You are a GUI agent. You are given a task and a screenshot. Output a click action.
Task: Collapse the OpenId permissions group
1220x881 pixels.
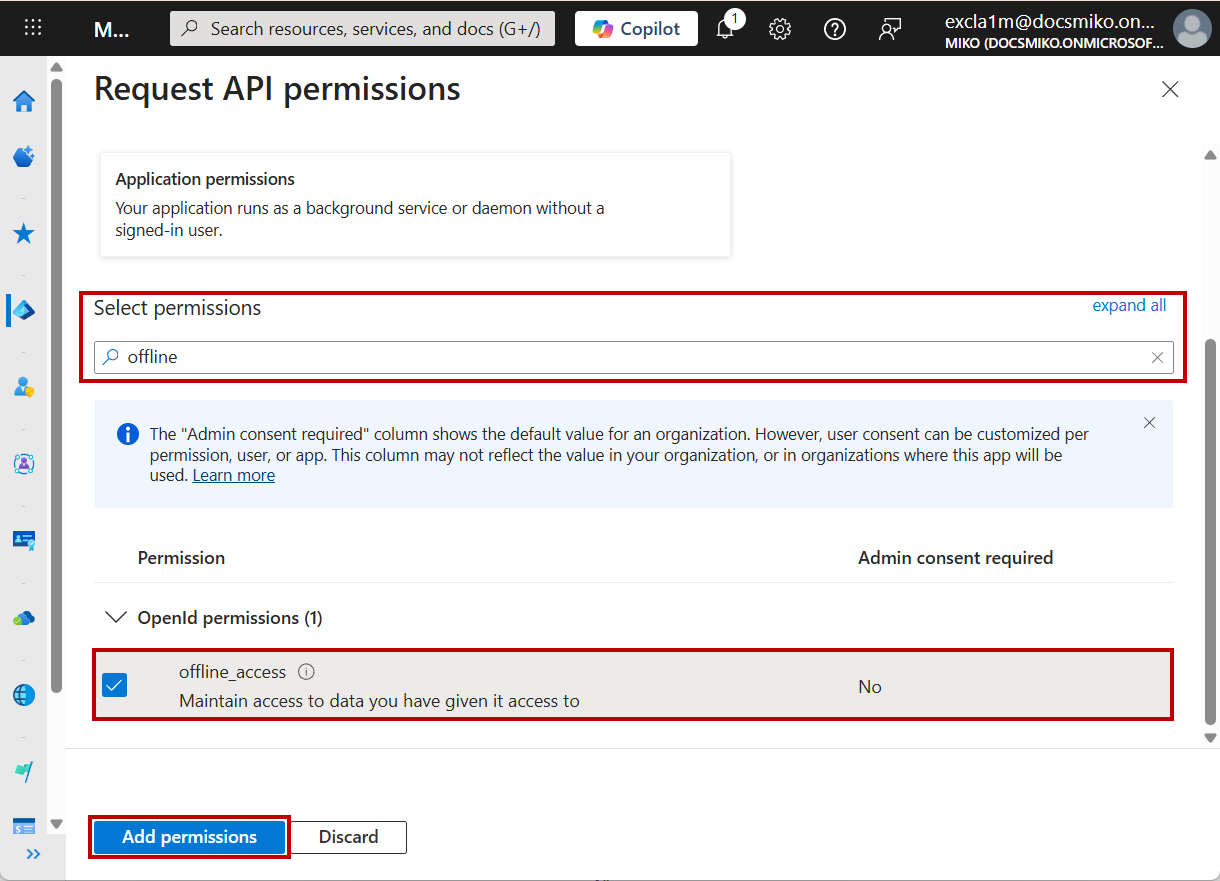click(116, 618)
